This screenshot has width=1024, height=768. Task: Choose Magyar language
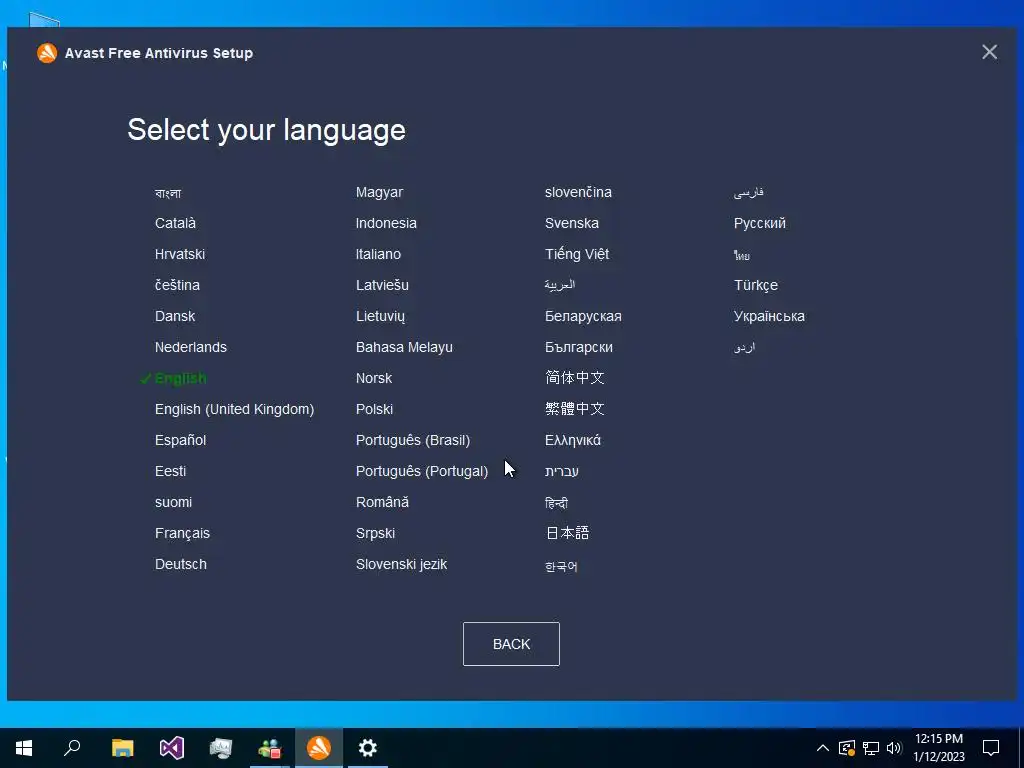[x=379, y=193]
